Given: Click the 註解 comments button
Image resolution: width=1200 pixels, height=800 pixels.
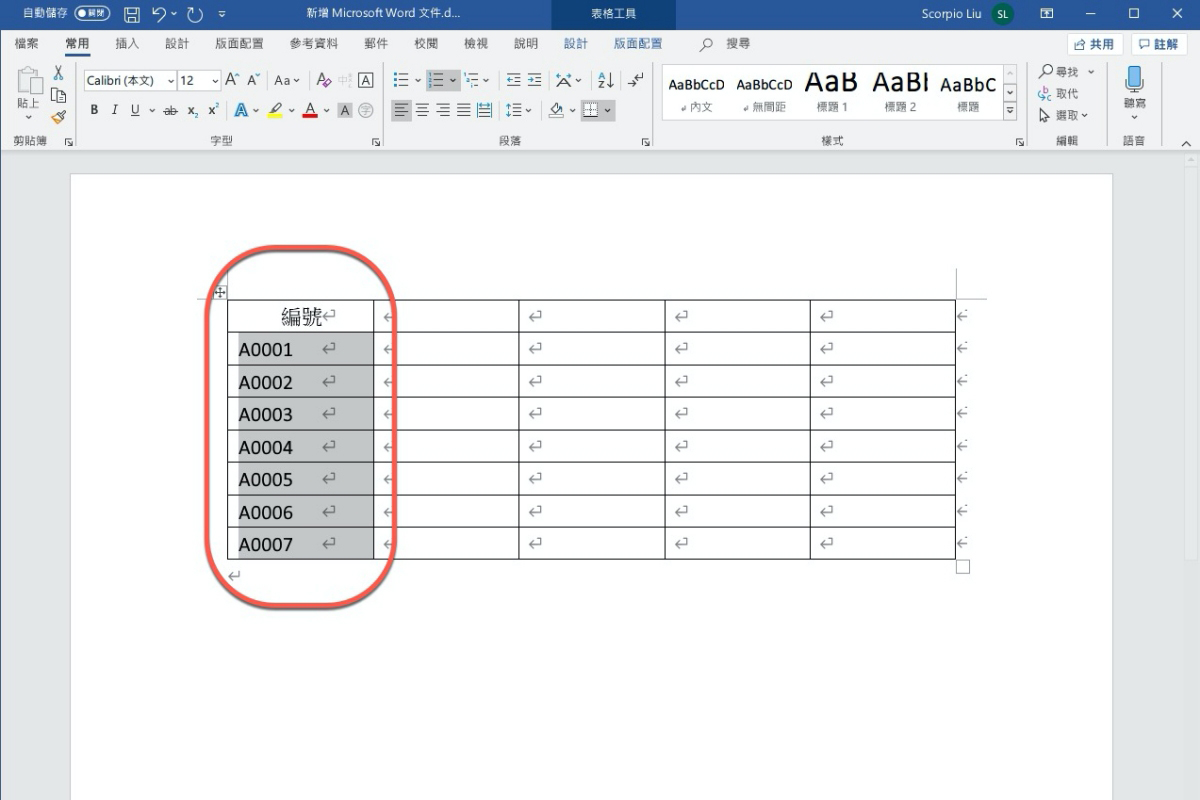Looking at the screenshot, I should 1158,44.
